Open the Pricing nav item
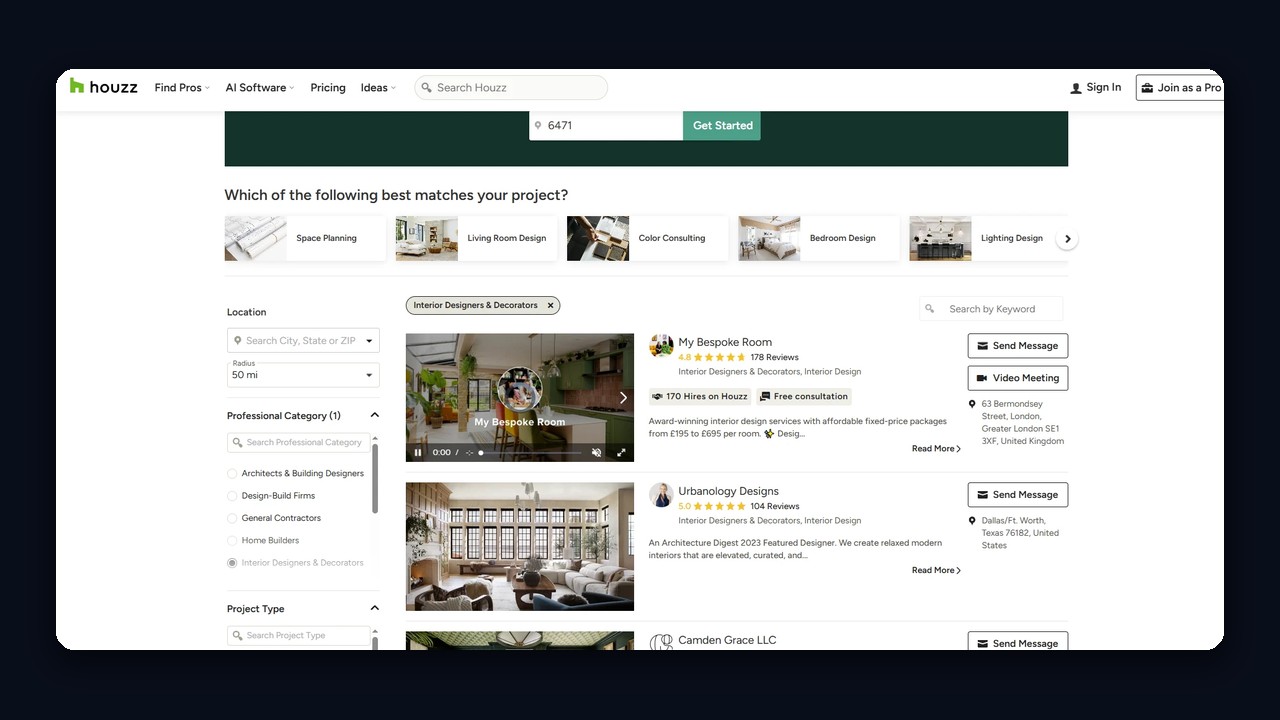Viewport: 1280px width, 720px height. coord(327,88)
